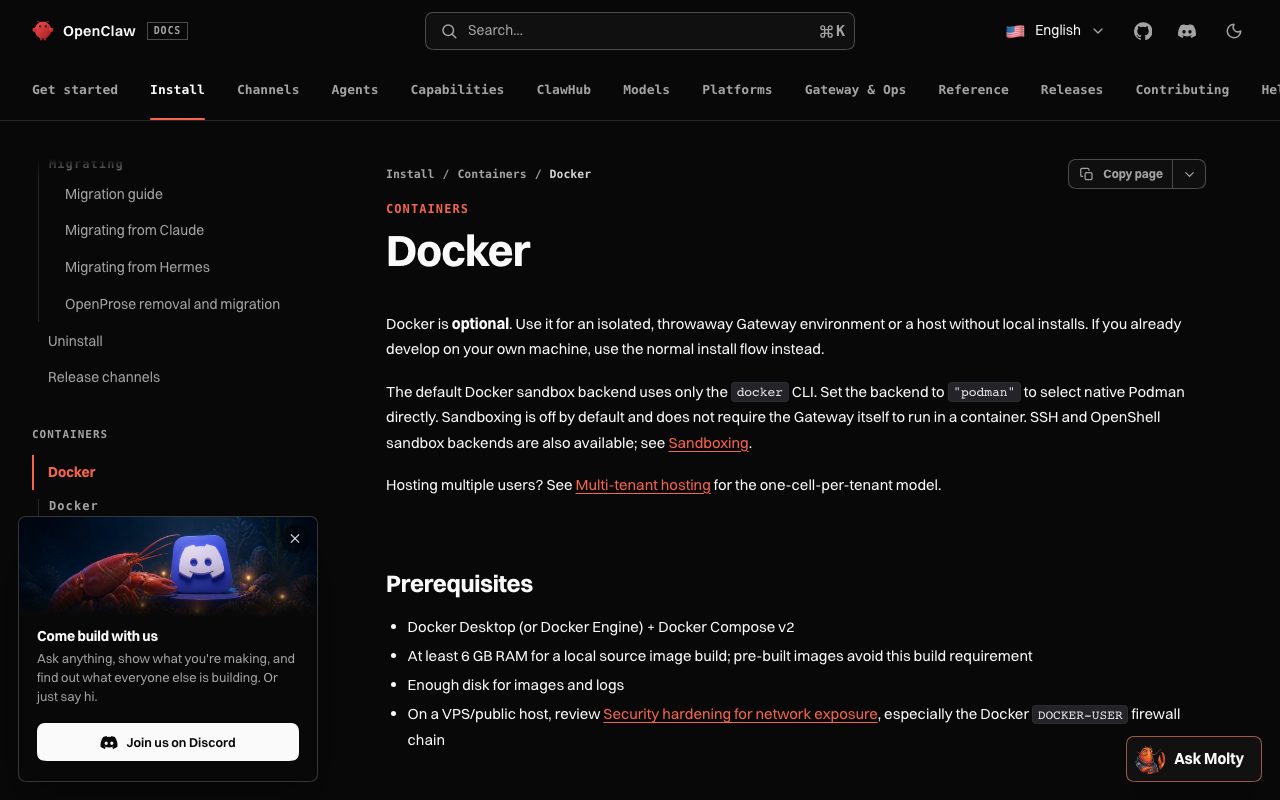This screenshot has height=800, width=1280.
Task: Focus the Search input field
Action: [640, 31]
